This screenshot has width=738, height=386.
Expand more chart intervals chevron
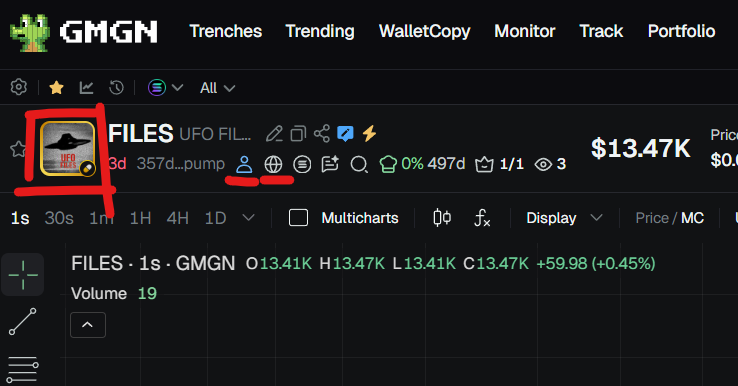249,218
